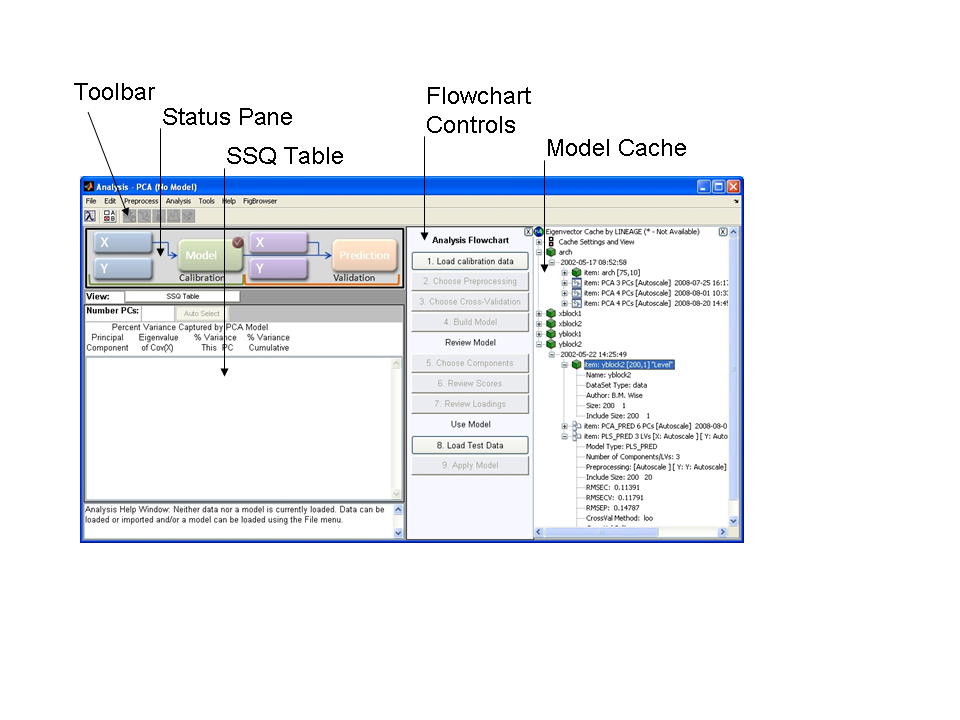Click the Build Model button

click(x=470, y=322)
